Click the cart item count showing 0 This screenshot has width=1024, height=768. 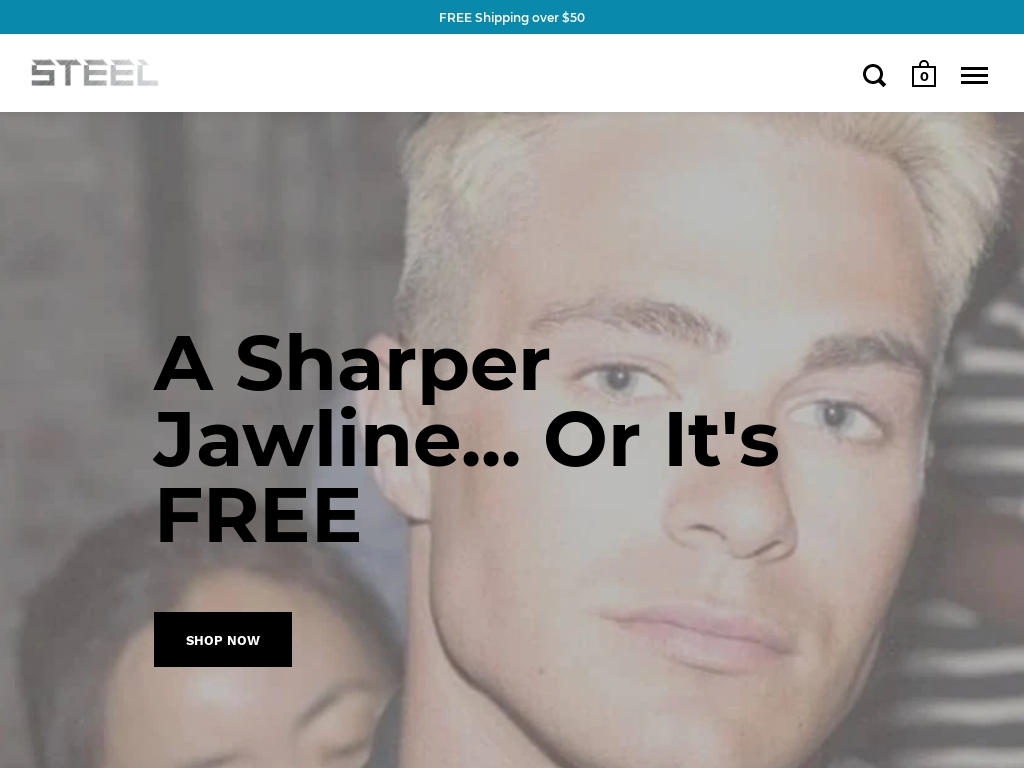(924, 77)
